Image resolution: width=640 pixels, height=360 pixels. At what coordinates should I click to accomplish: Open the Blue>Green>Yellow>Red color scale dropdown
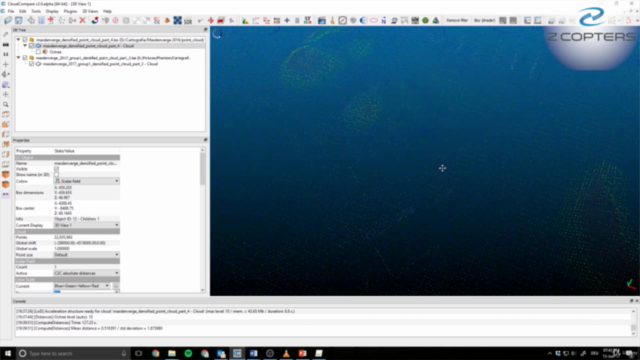click(82, 286)
